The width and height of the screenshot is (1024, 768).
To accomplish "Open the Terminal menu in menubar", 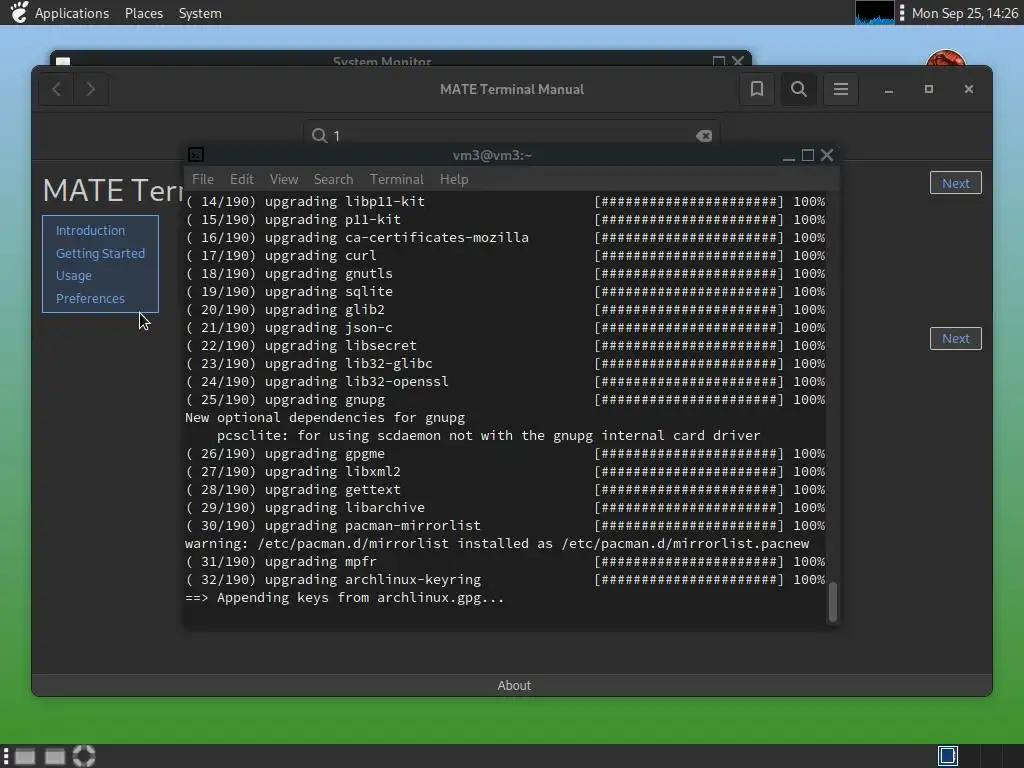I will (396, 179).
